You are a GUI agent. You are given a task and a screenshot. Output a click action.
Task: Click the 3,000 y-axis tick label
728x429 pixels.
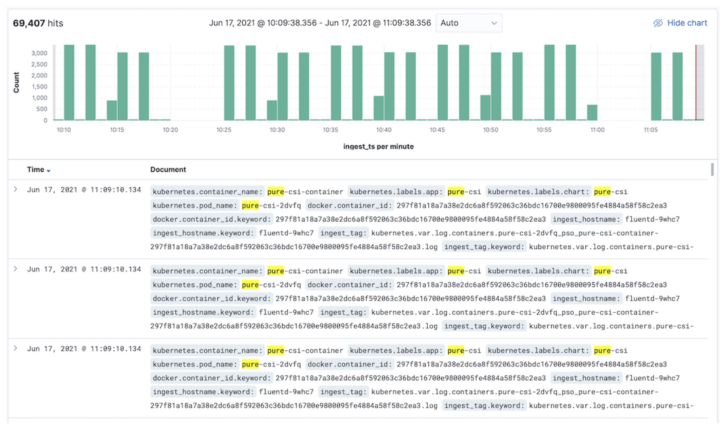[x=39, y=53]
